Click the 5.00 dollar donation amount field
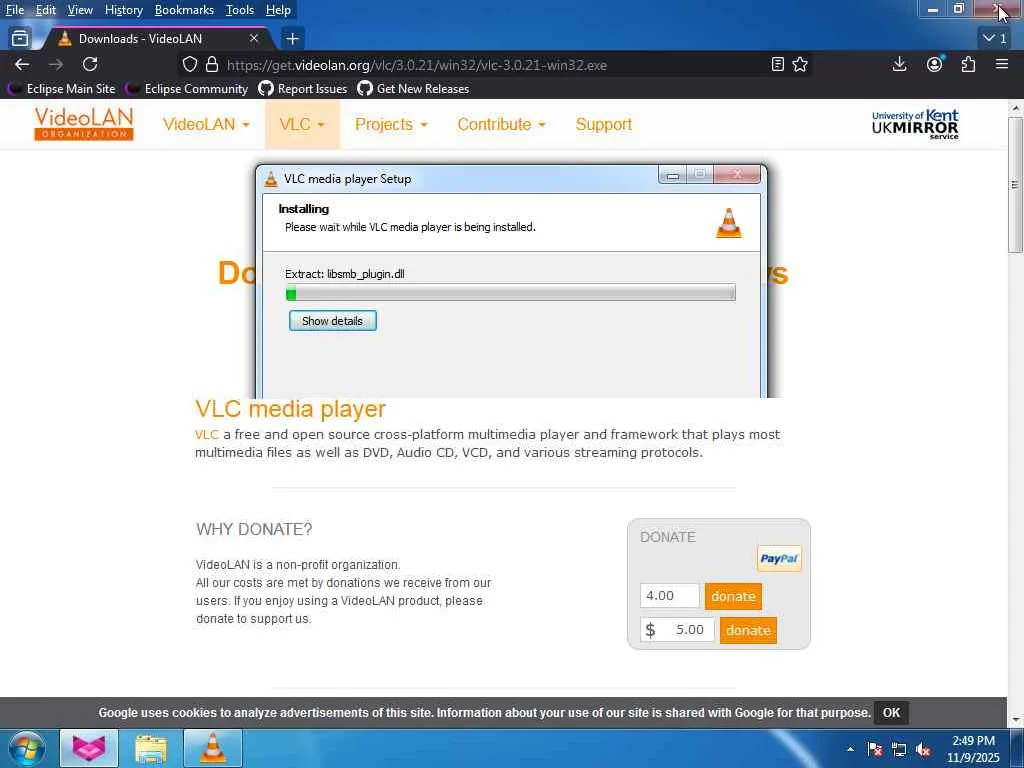This screenshot has width=1024, height=768. (x=677, y=630)
